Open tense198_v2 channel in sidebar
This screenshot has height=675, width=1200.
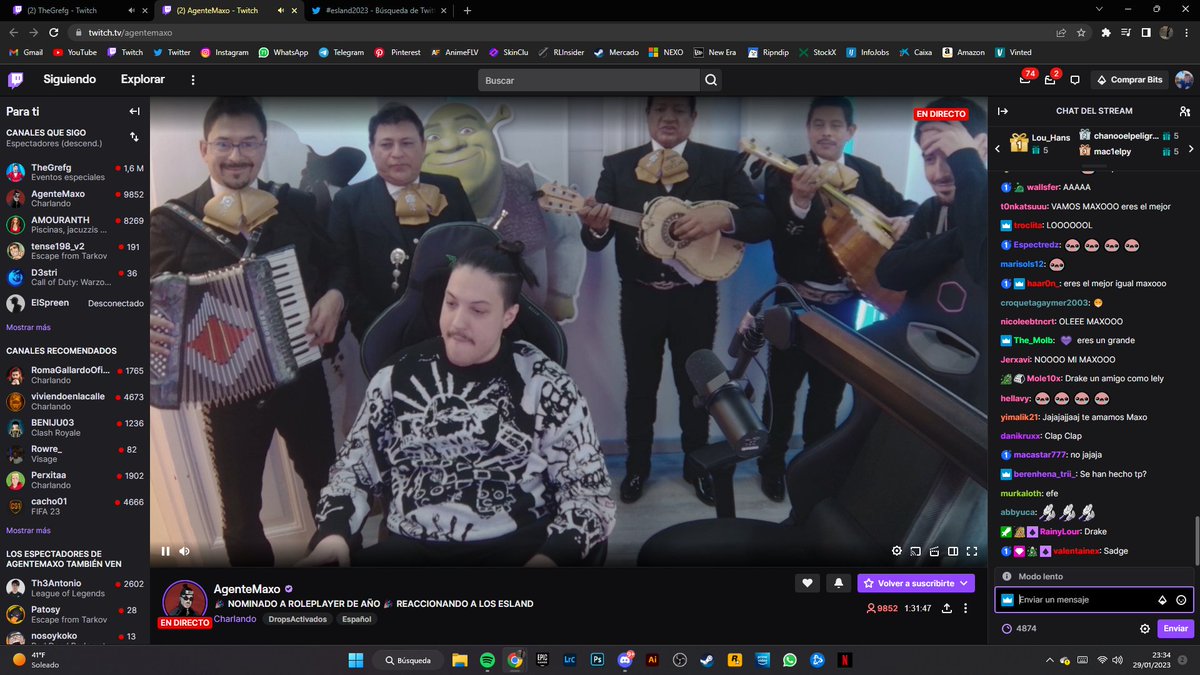tap(75, 251)
